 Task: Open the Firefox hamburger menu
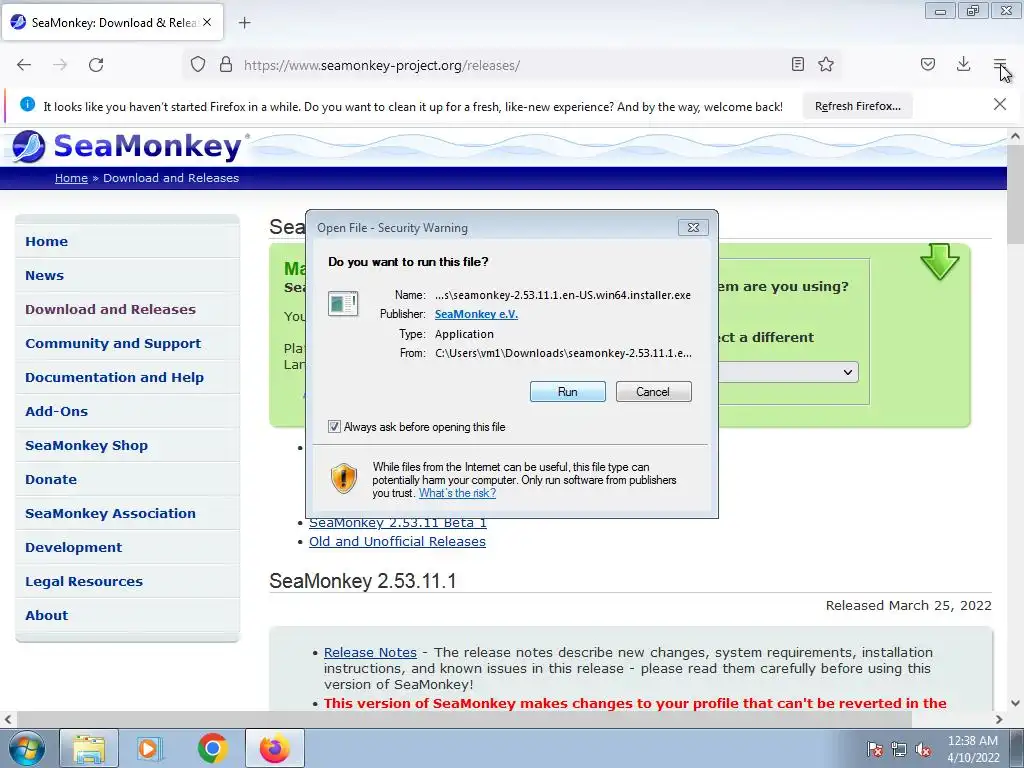pyautogui.click(x=999, y=64)
